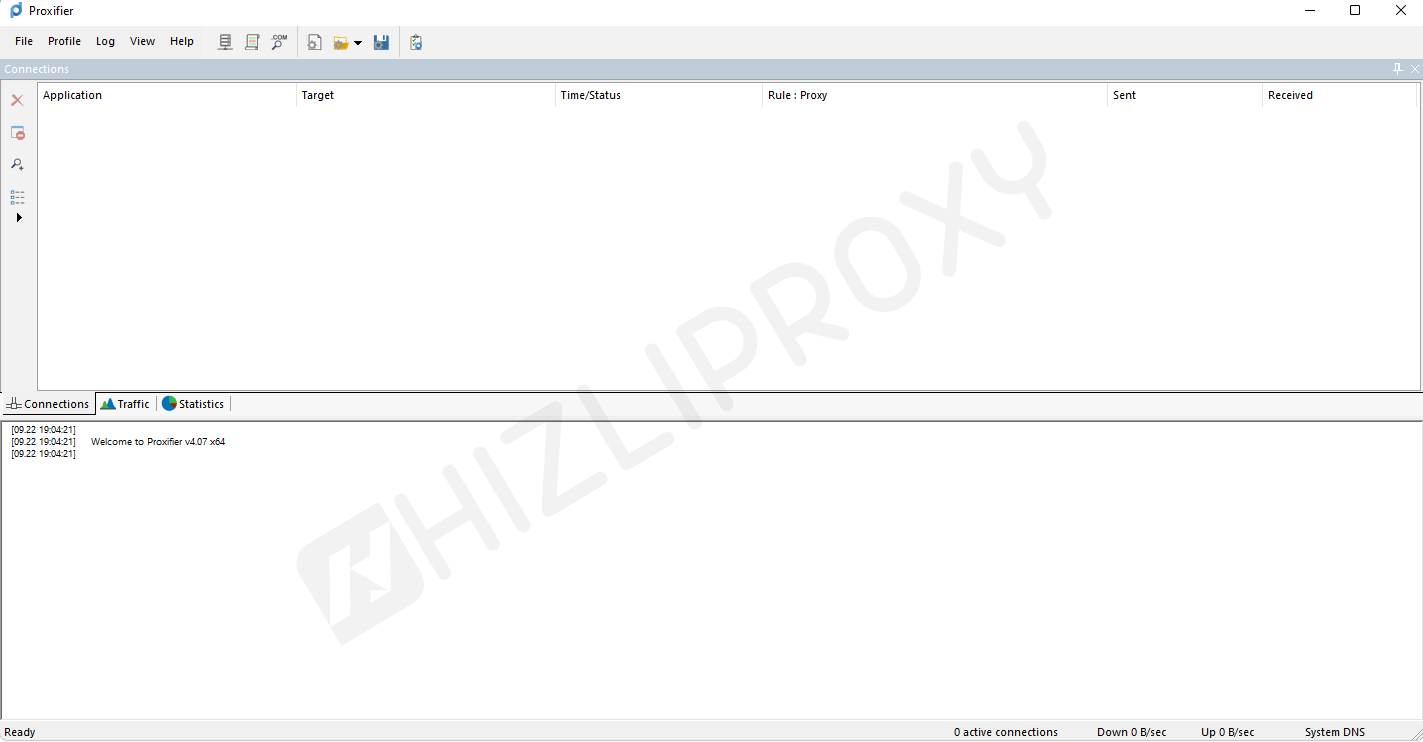Click the Rule : Proxy column header
This screenshot has height=742, width=1423.
[x=934, y=95]
